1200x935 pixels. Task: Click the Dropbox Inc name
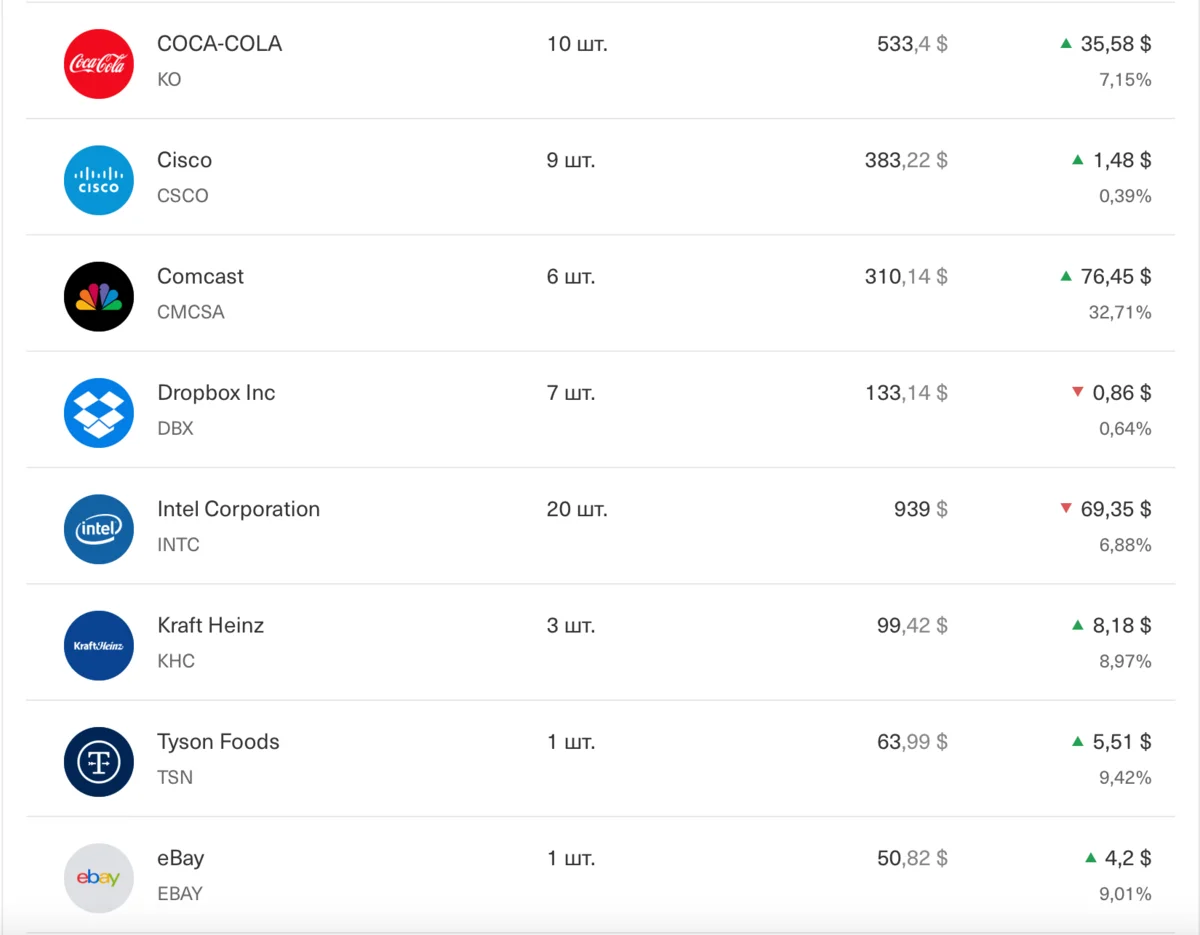(x=216, y=393)
